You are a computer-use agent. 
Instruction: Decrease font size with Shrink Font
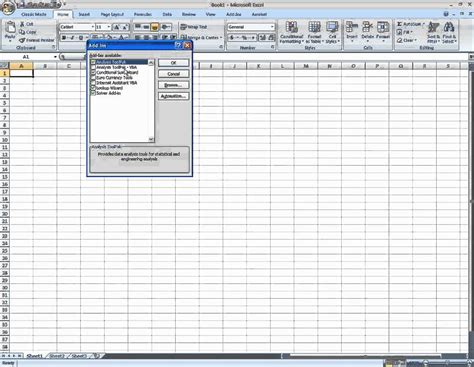[125, 27]
